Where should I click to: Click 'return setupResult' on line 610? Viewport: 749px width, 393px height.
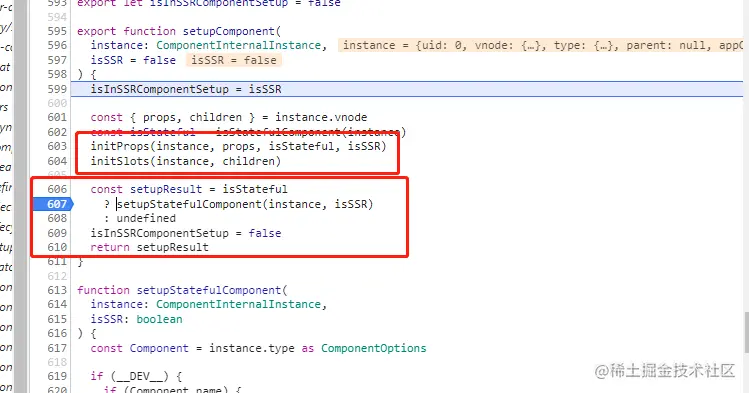pyautogui.click(x=150, y=247)
